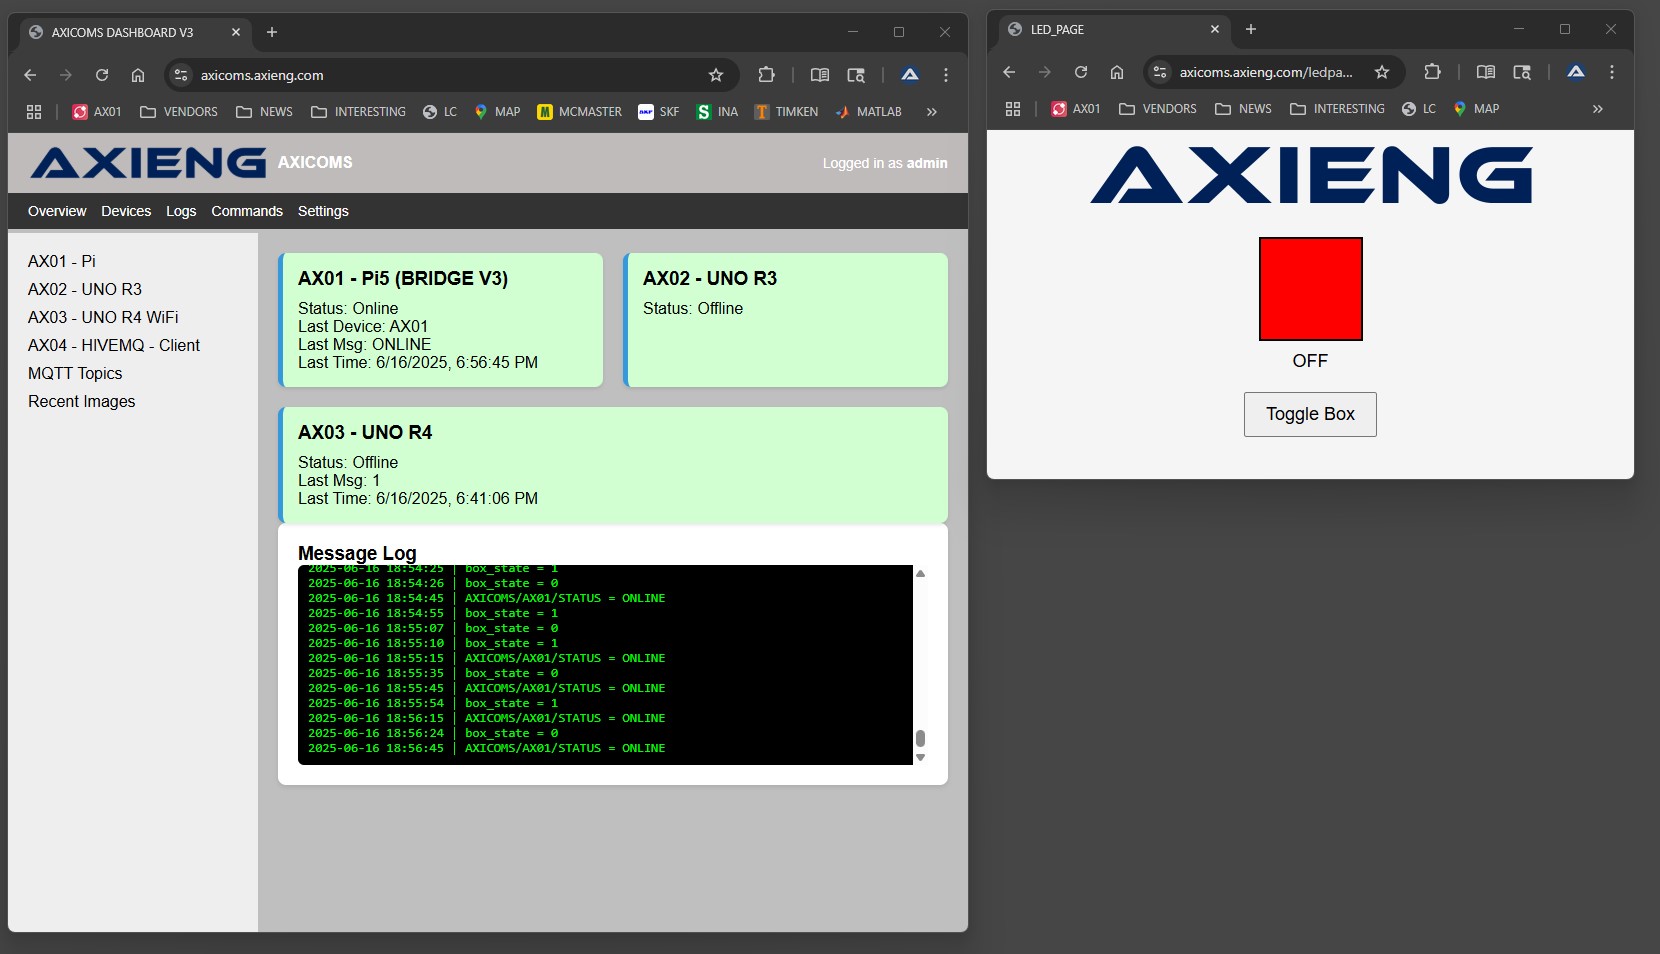Viewport: 1660px width, 954px height.
Task: Click the site permissions tune icon in address bar
Action: point(180,75)
